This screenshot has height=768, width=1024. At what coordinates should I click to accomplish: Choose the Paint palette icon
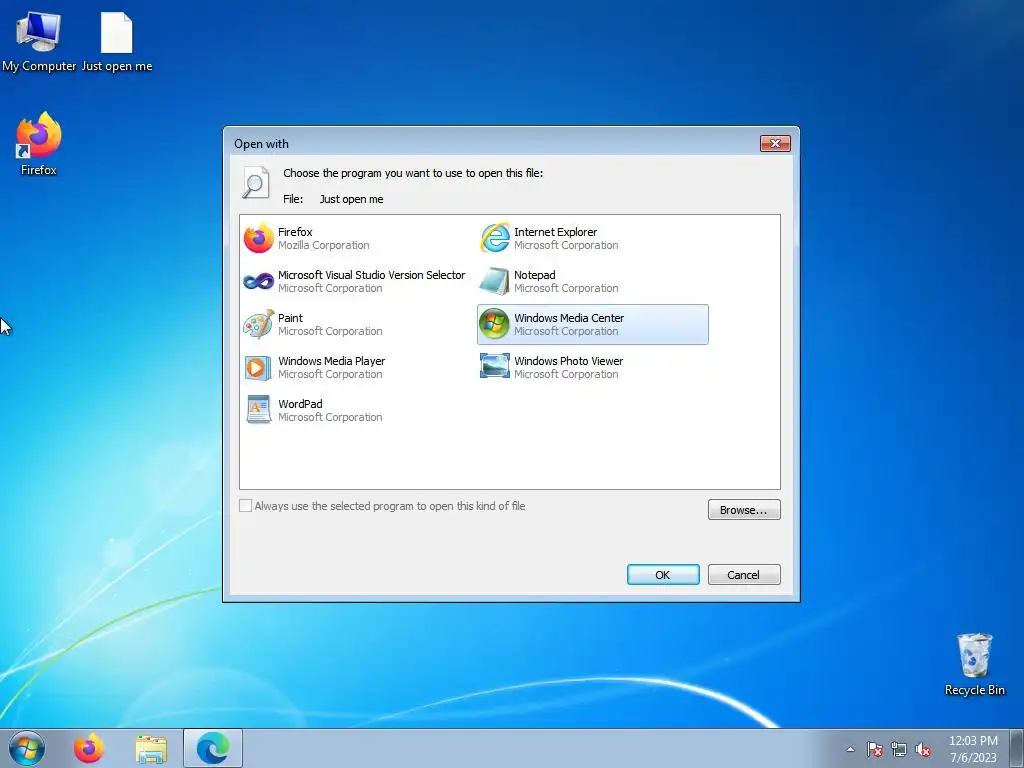coord(259,324)
